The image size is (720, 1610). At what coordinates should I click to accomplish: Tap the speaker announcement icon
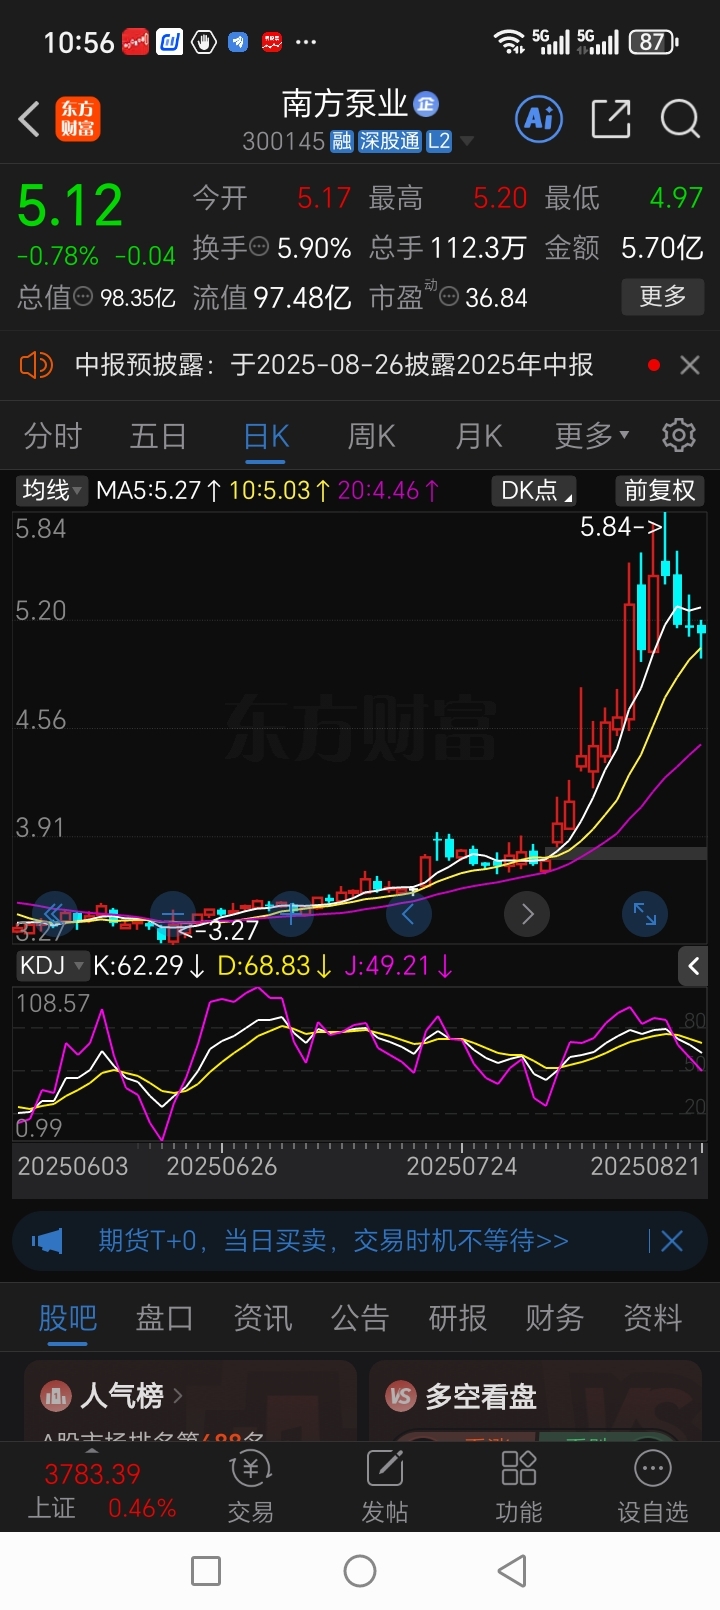point(36,365)
